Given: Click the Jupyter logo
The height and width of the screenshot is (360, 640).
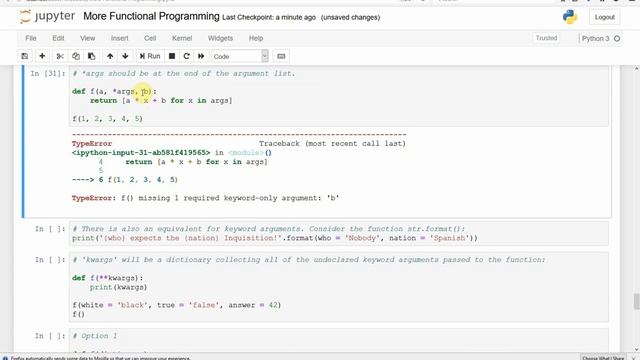Looking at the screenshot, I should point(47,16).
